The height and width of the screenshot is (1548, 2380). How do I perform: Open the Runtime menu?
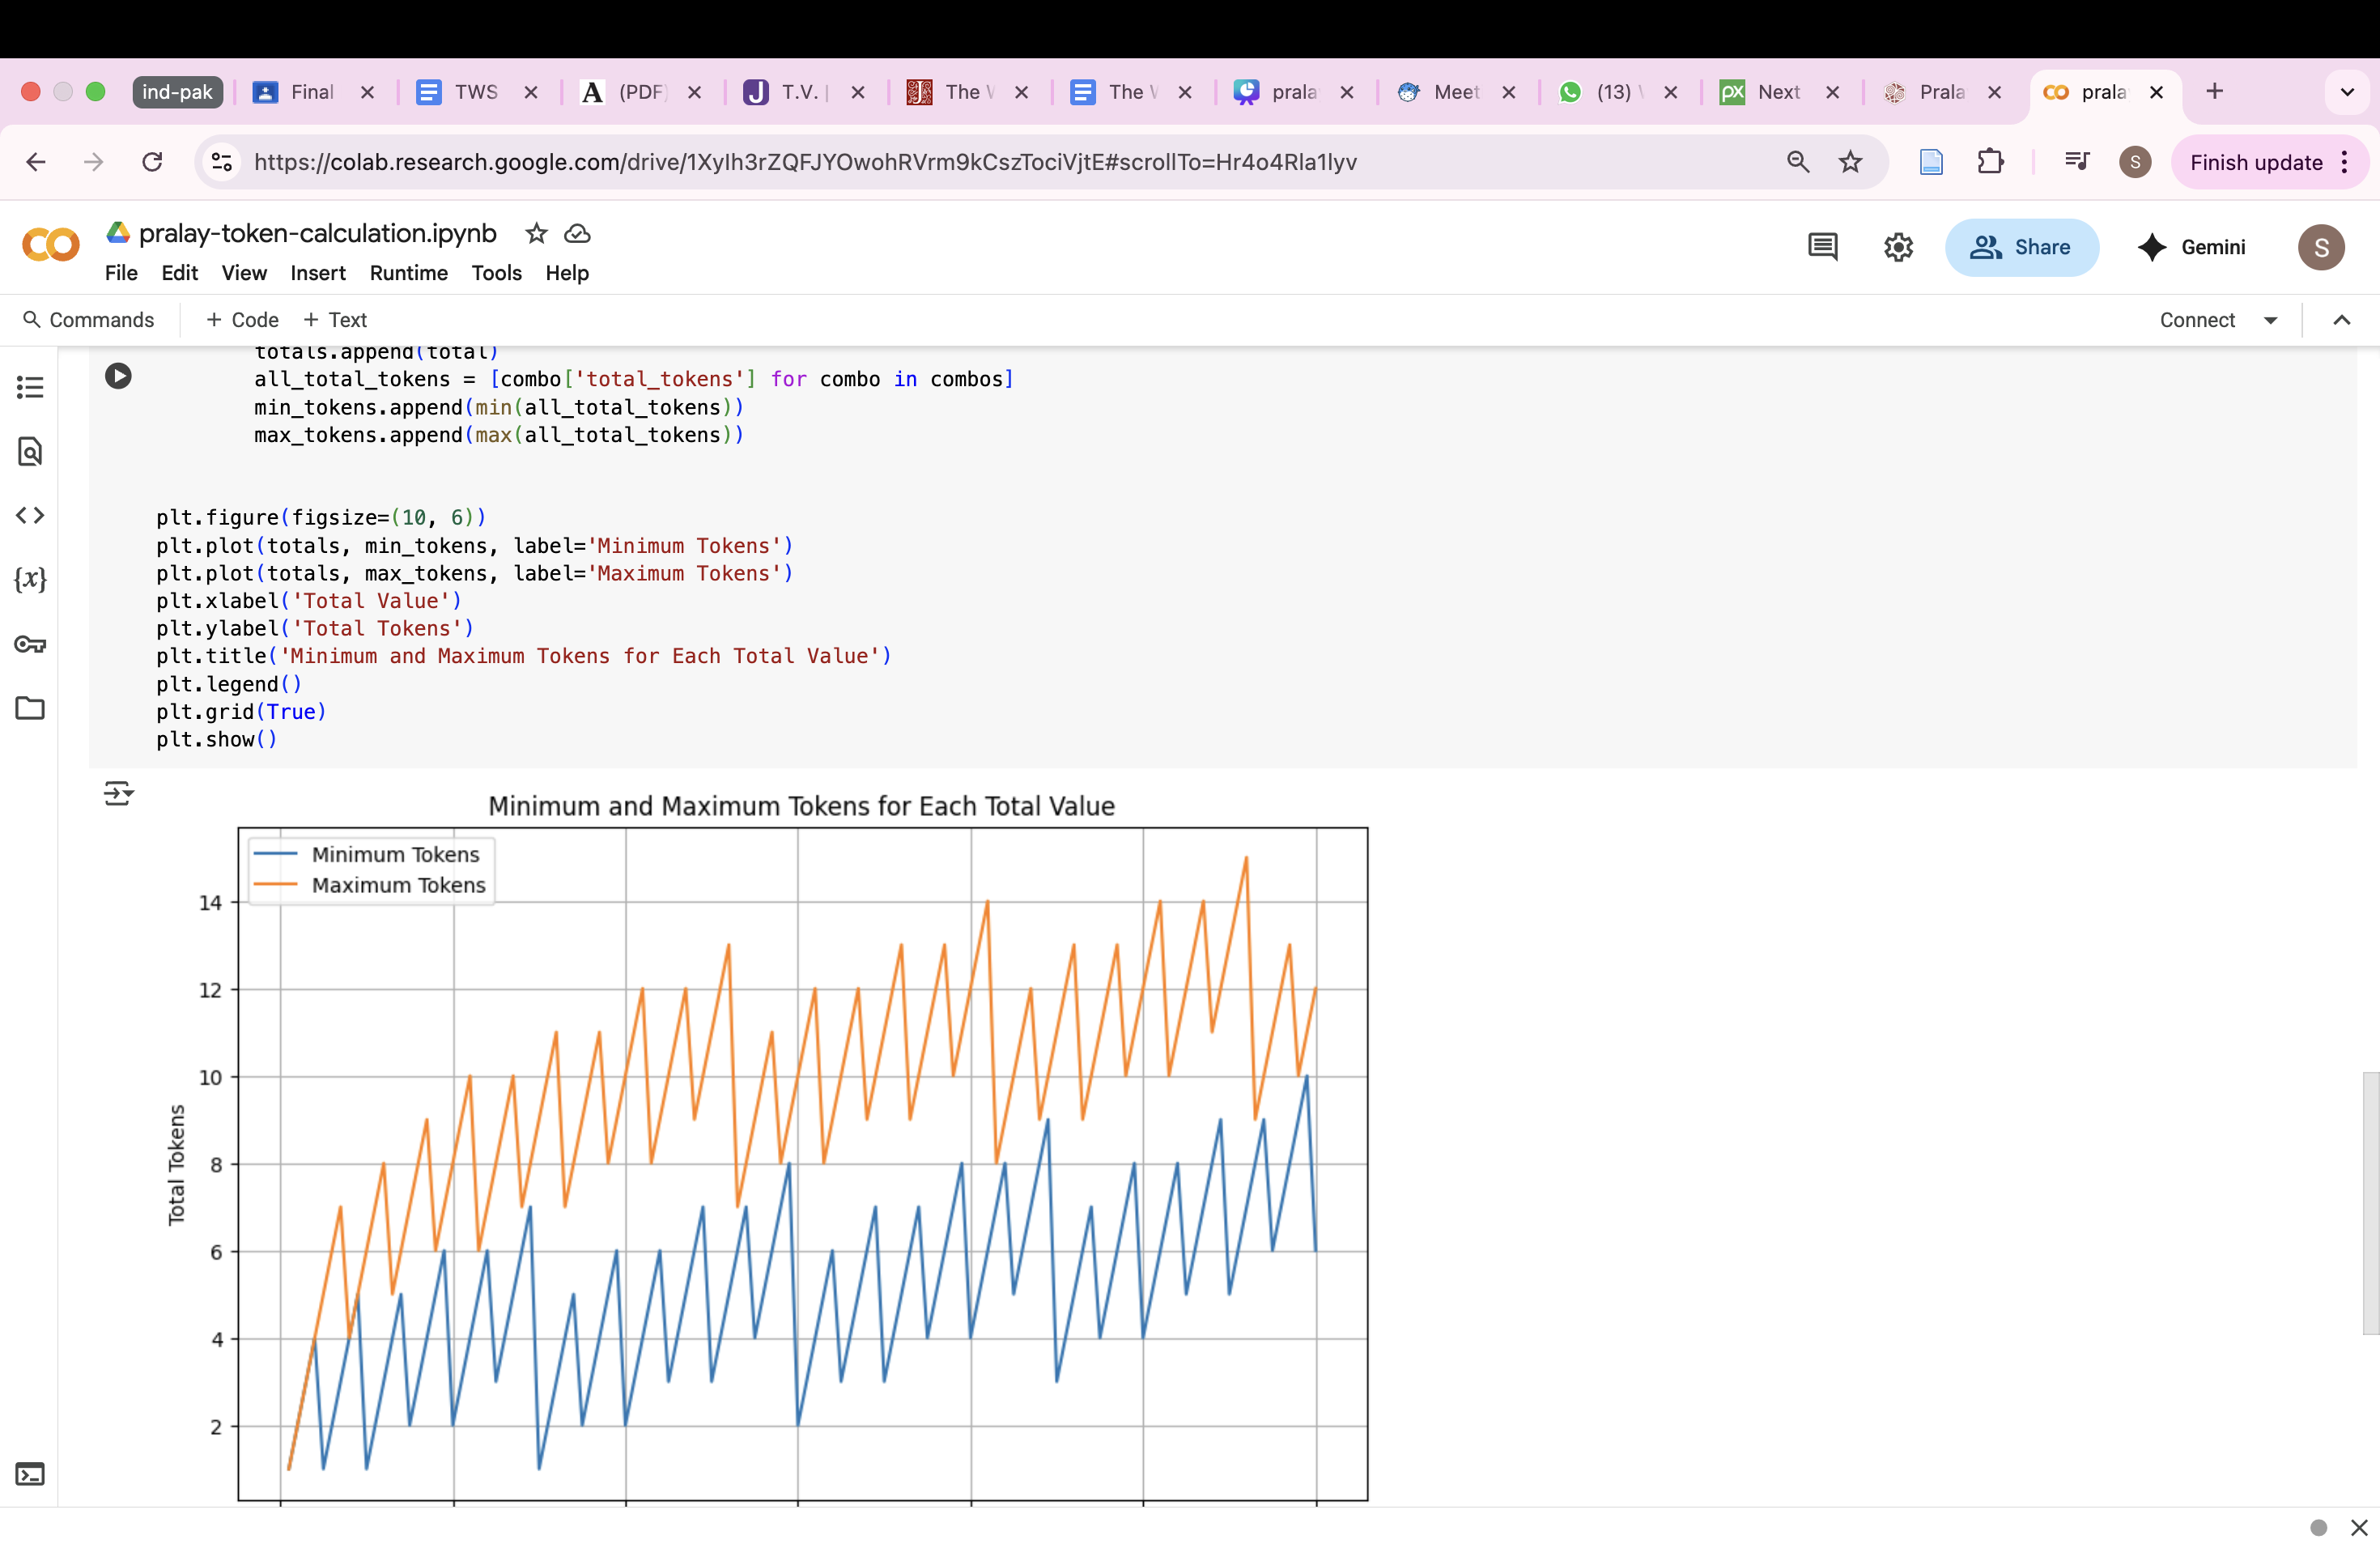408,273
